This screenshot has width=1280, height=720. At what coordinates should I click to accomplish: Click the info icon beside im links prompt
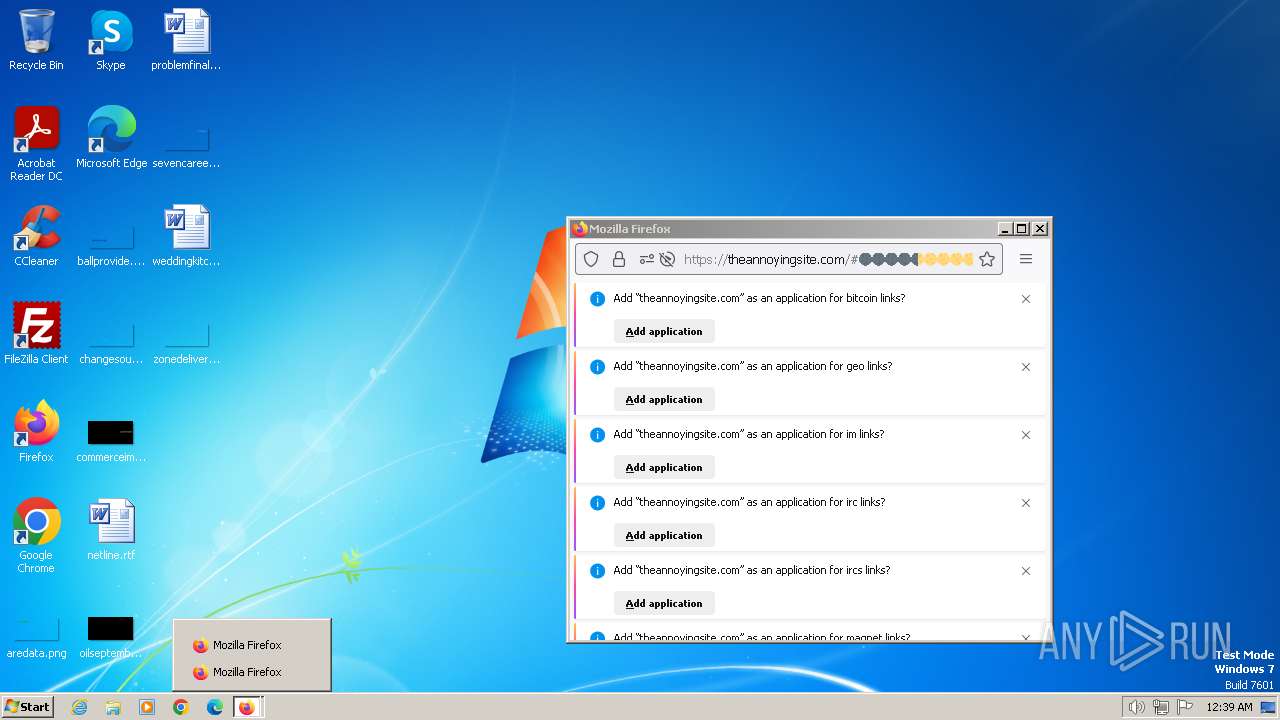(597, 435)
